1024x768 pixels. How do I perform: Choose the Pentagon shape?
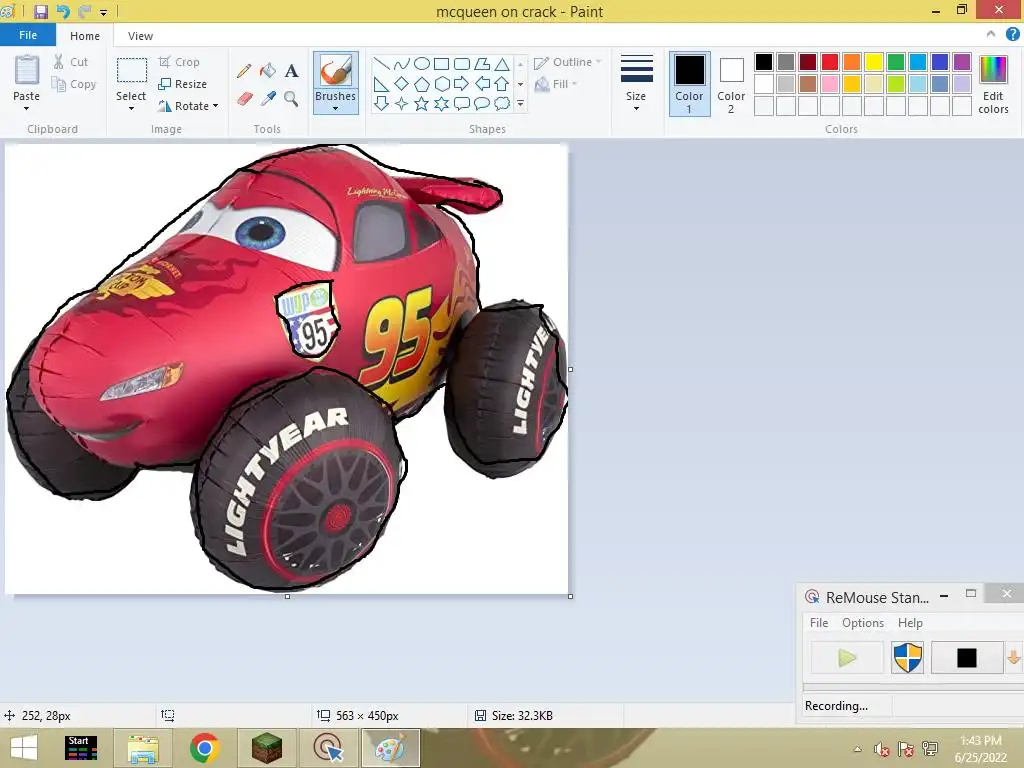(x=422, y=84)
